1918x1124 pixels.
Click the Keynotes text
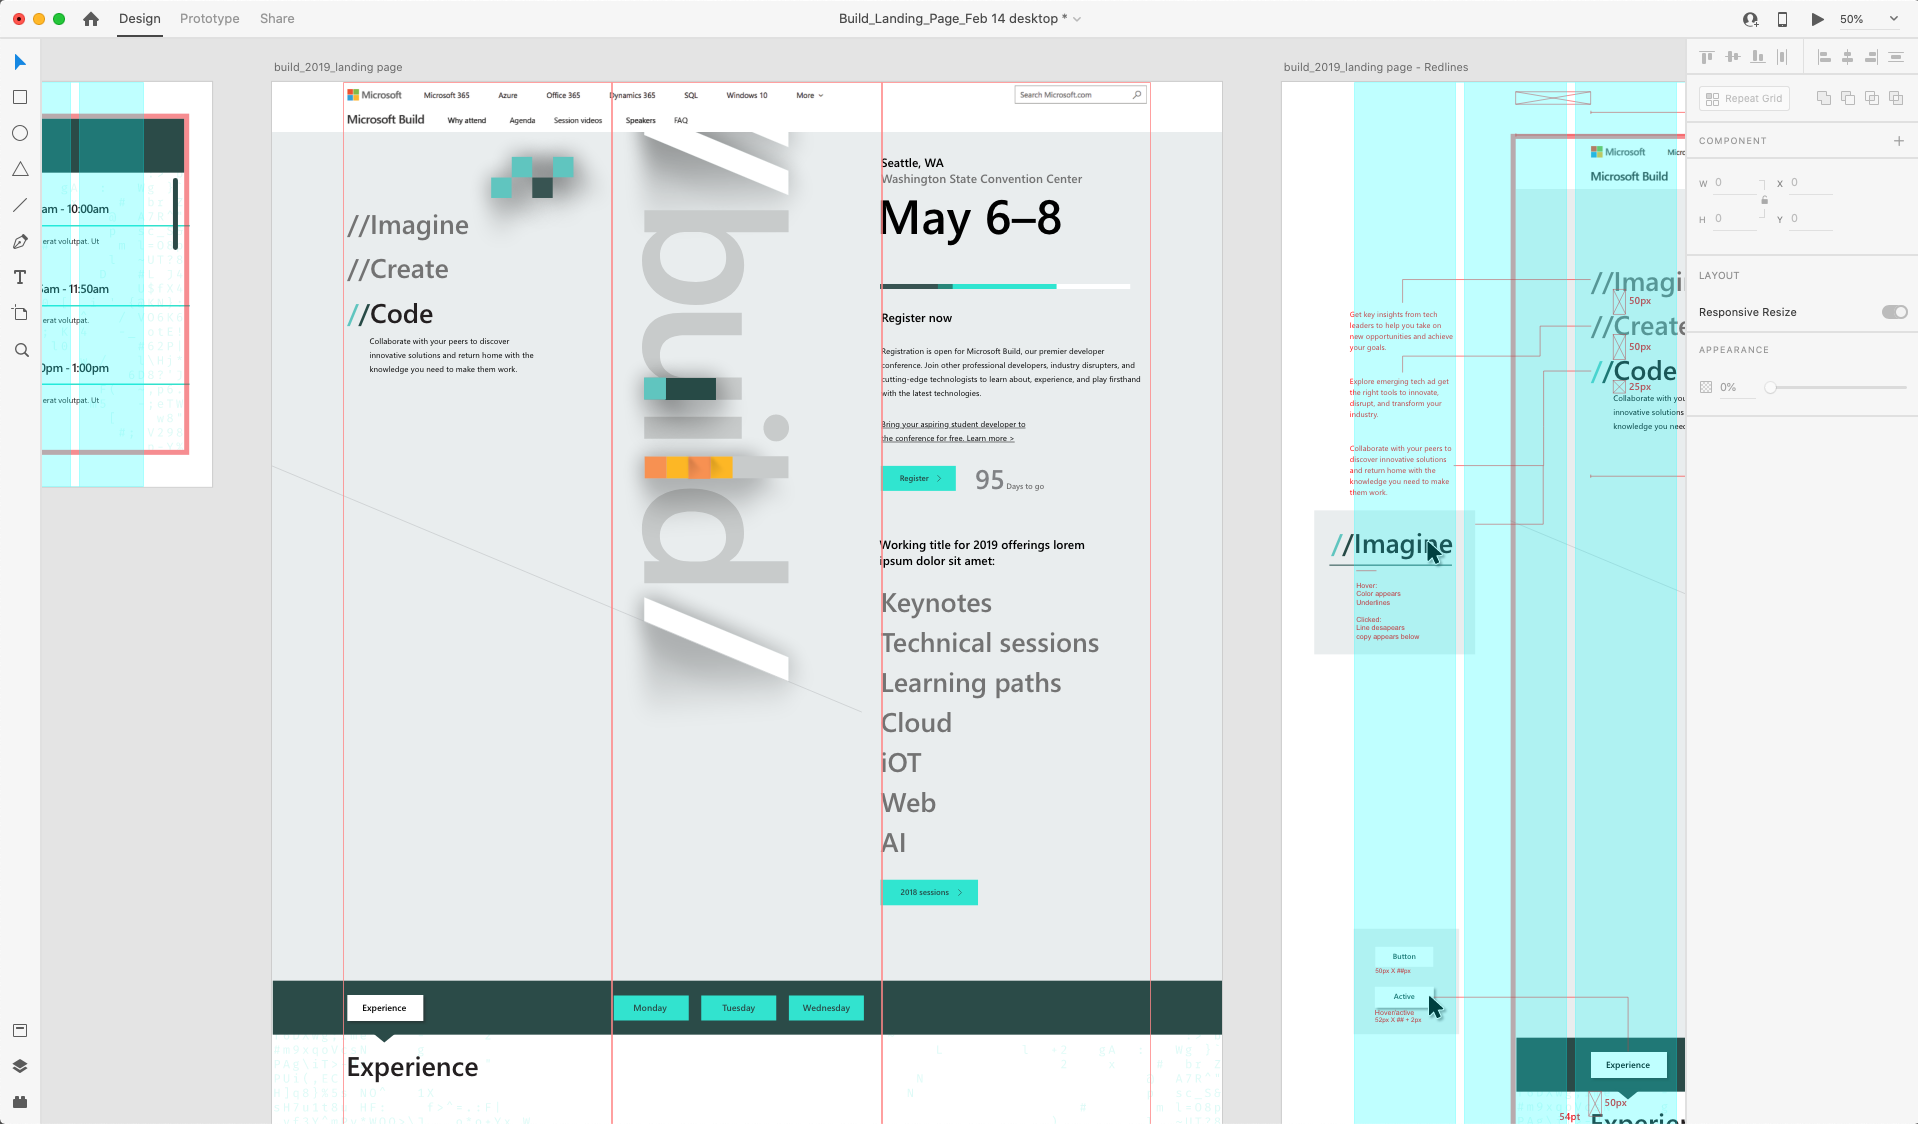pos(936,603)
